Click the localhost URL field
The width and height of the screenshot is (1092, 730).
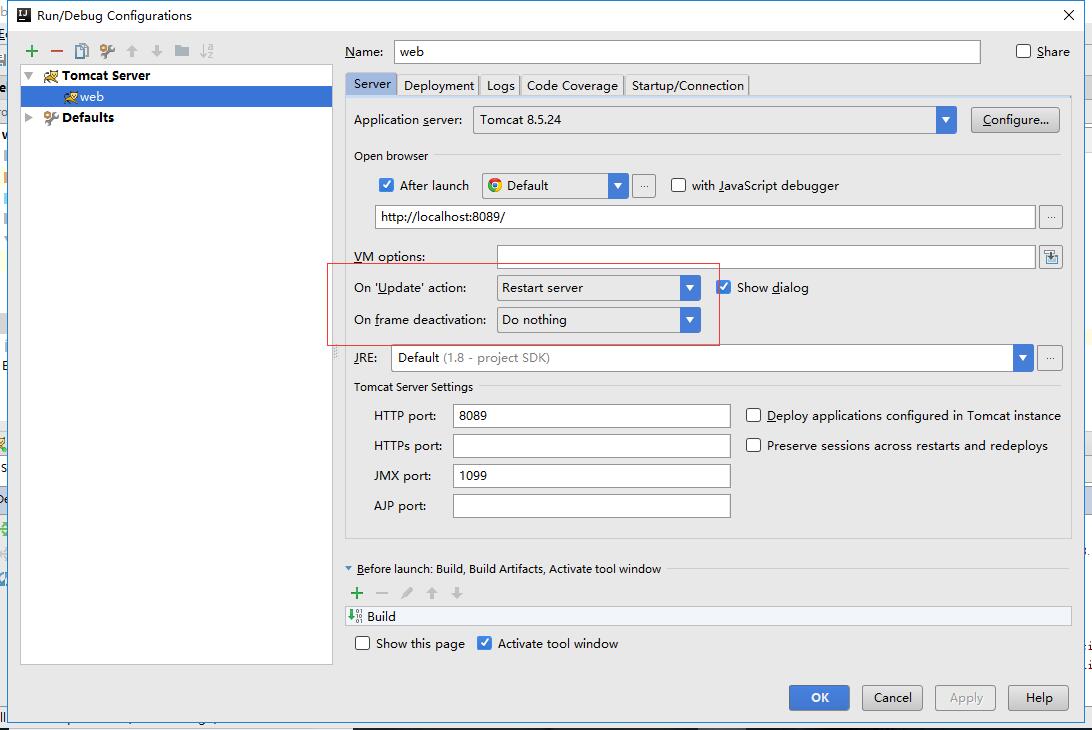point(705,217)
